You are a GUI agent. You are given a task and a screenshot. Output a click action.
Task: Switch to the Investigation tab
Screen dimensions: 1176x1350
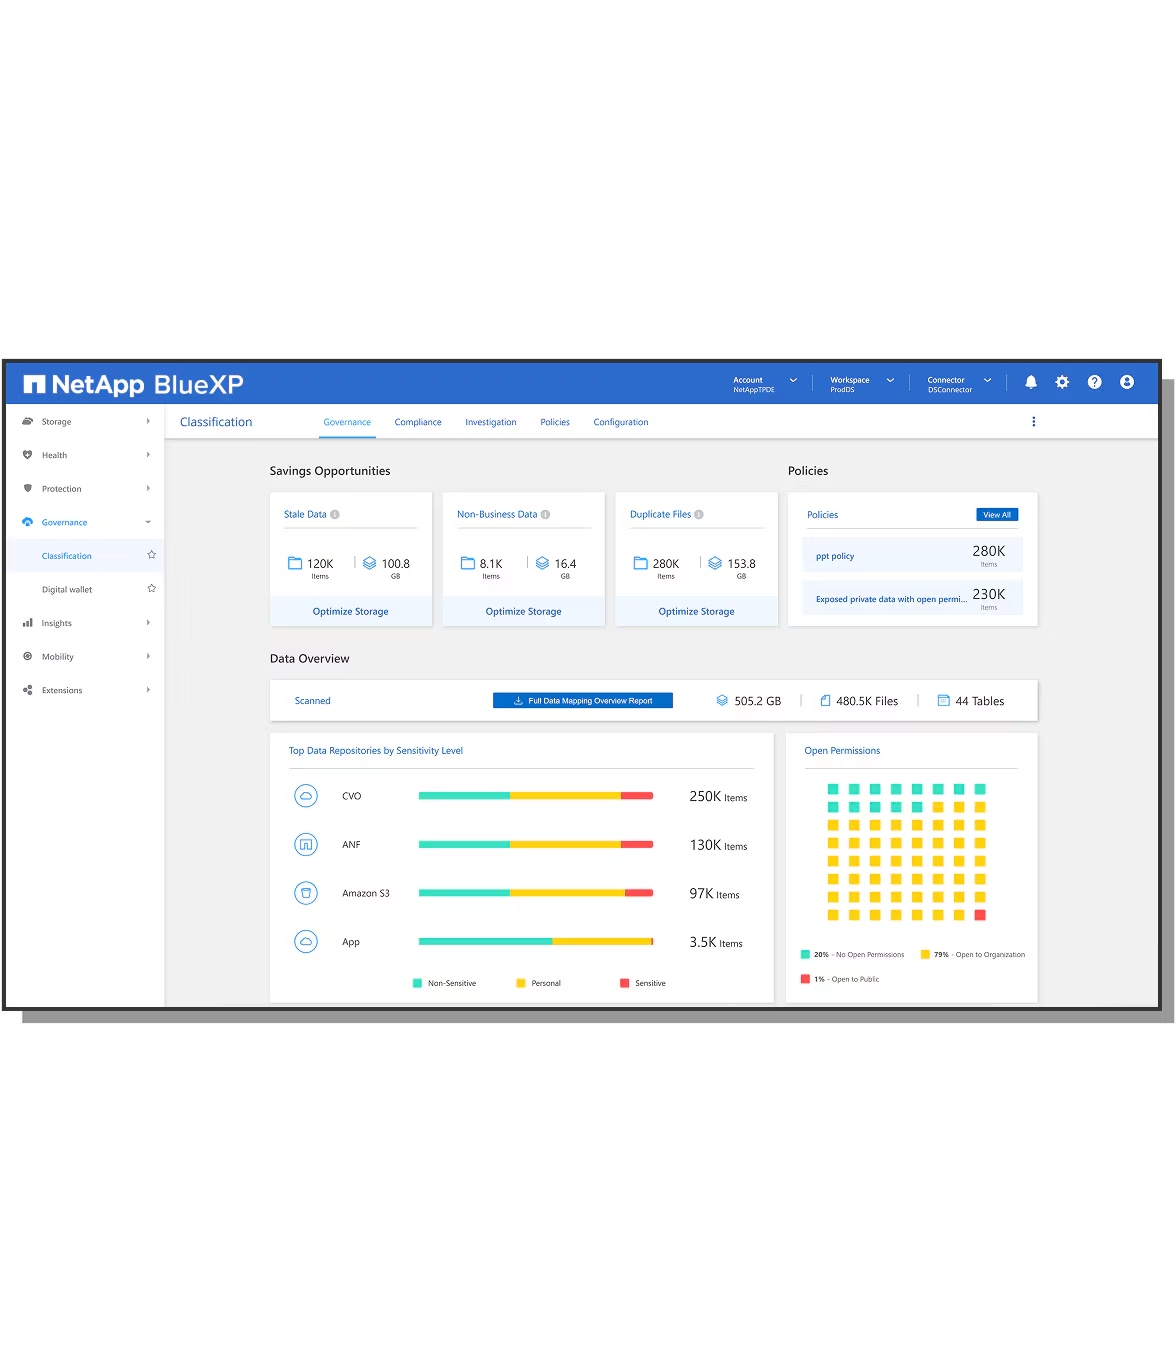click(491, 422)
